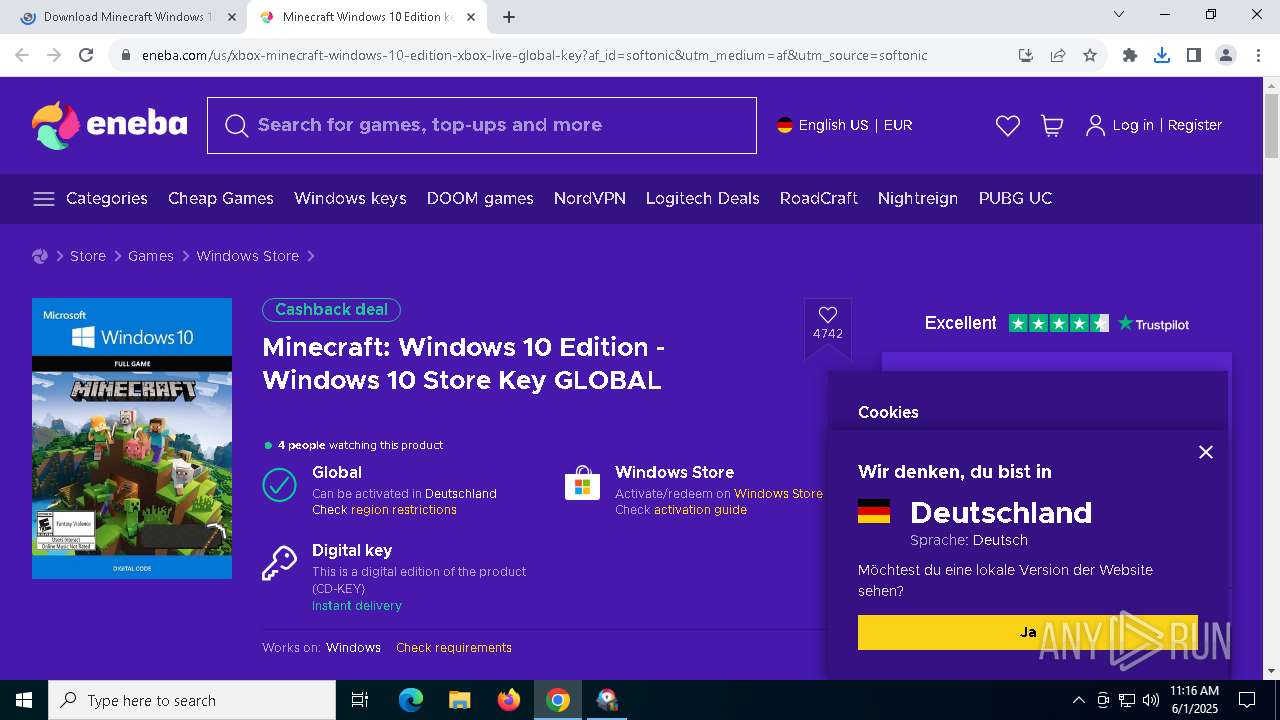Toggle the browser side panel

point(1194,55)
